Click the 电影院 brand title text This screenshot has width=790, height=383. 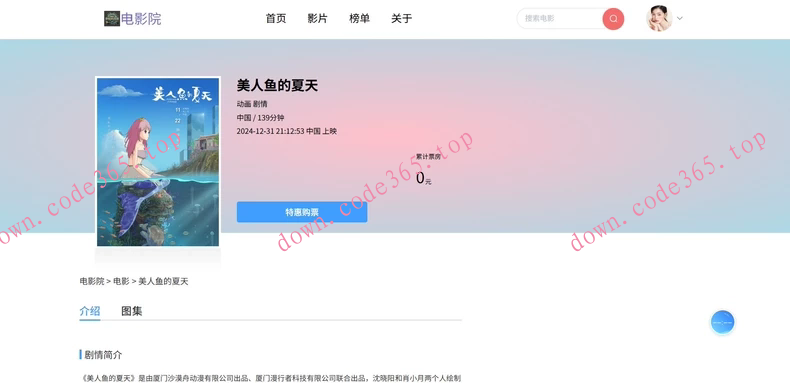pos(141,19)
